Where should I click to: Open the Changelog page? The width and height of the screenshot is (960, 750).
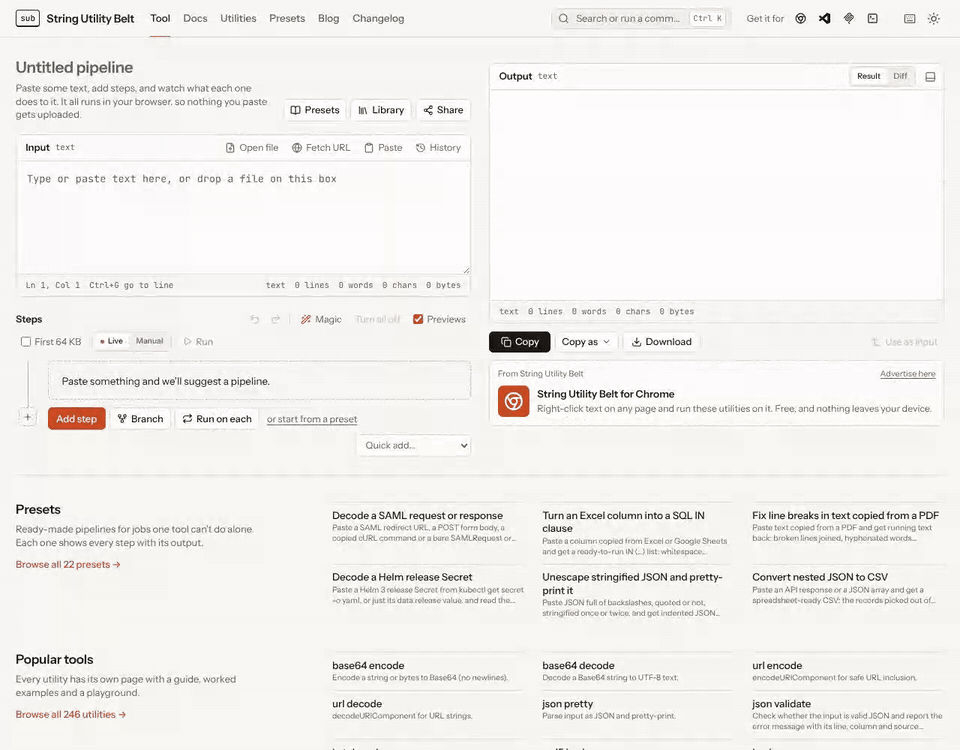click(x=378, y=18)
